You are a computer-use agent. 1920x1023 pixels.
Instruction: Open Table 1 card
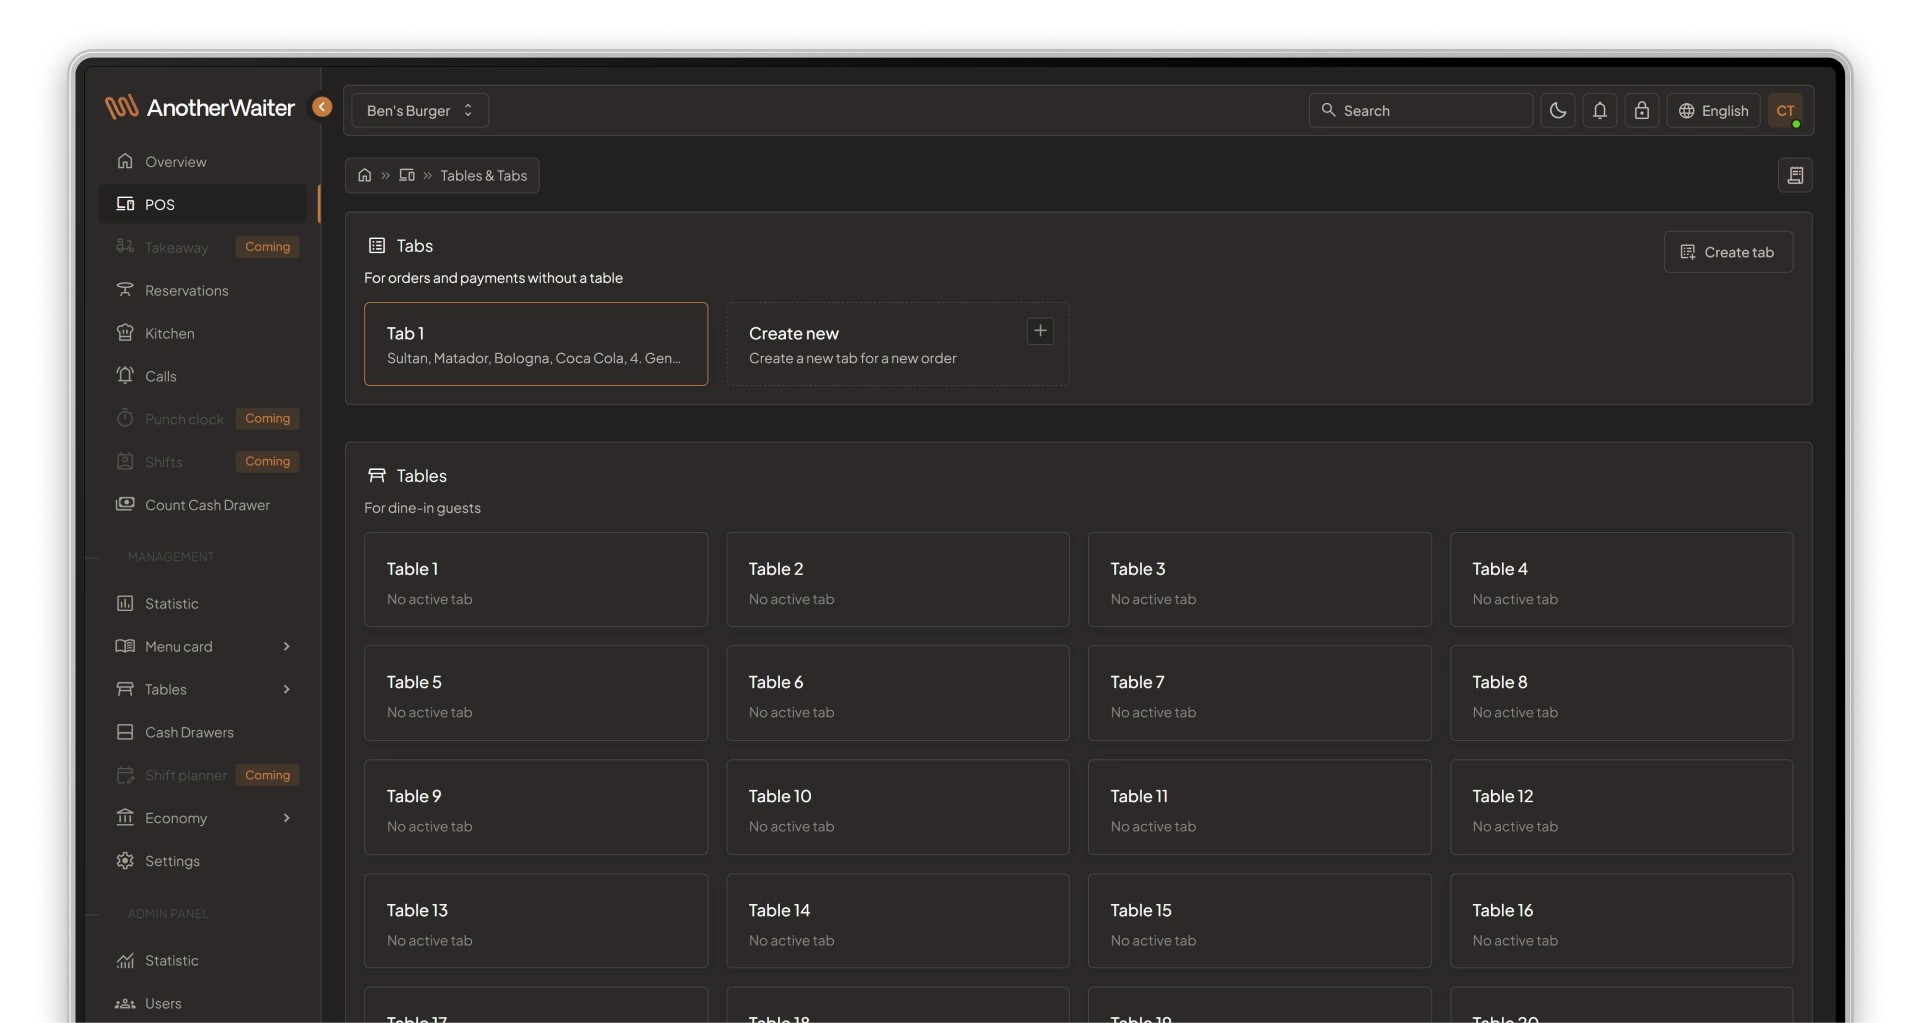click(x=536, y=580)
